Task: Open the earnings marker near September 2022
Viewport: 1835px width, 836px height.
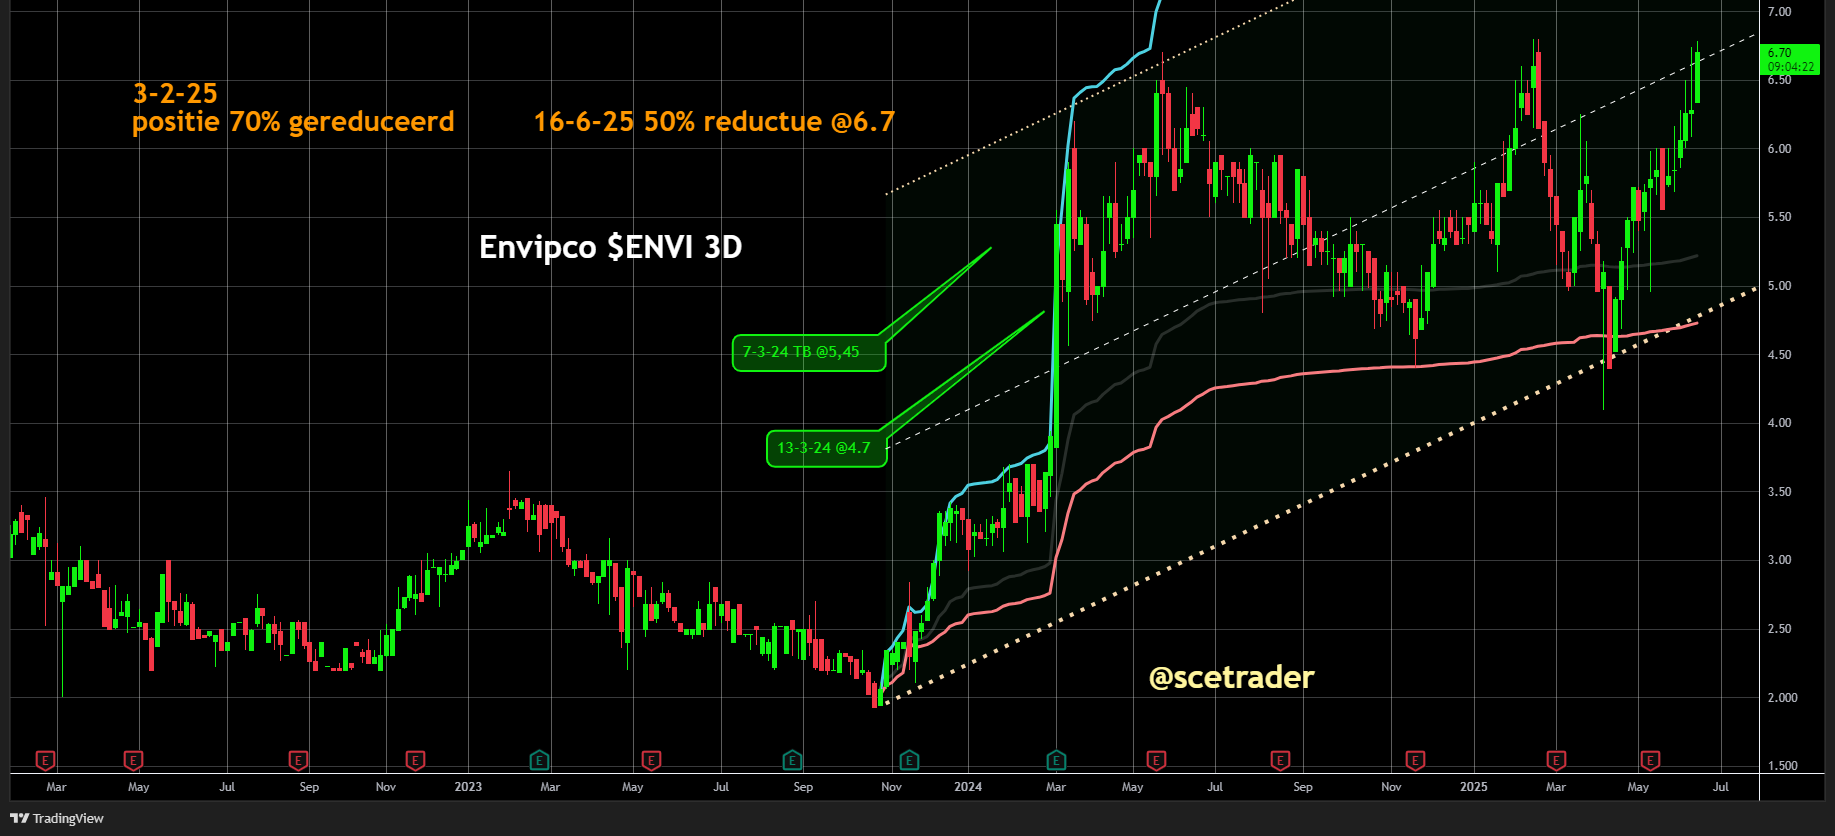Action: click(298, 761)
